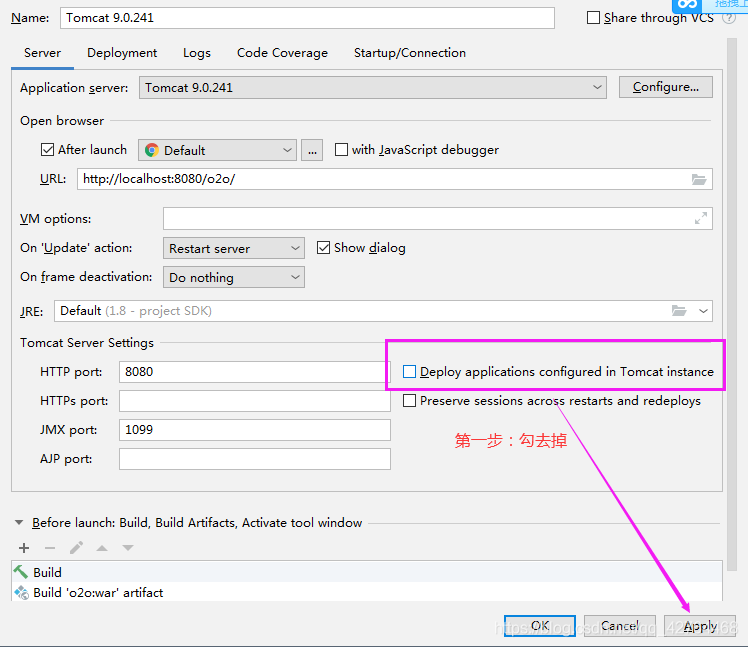Click the Configure... button
Screen dimensions: 748x647
point(665,87)
